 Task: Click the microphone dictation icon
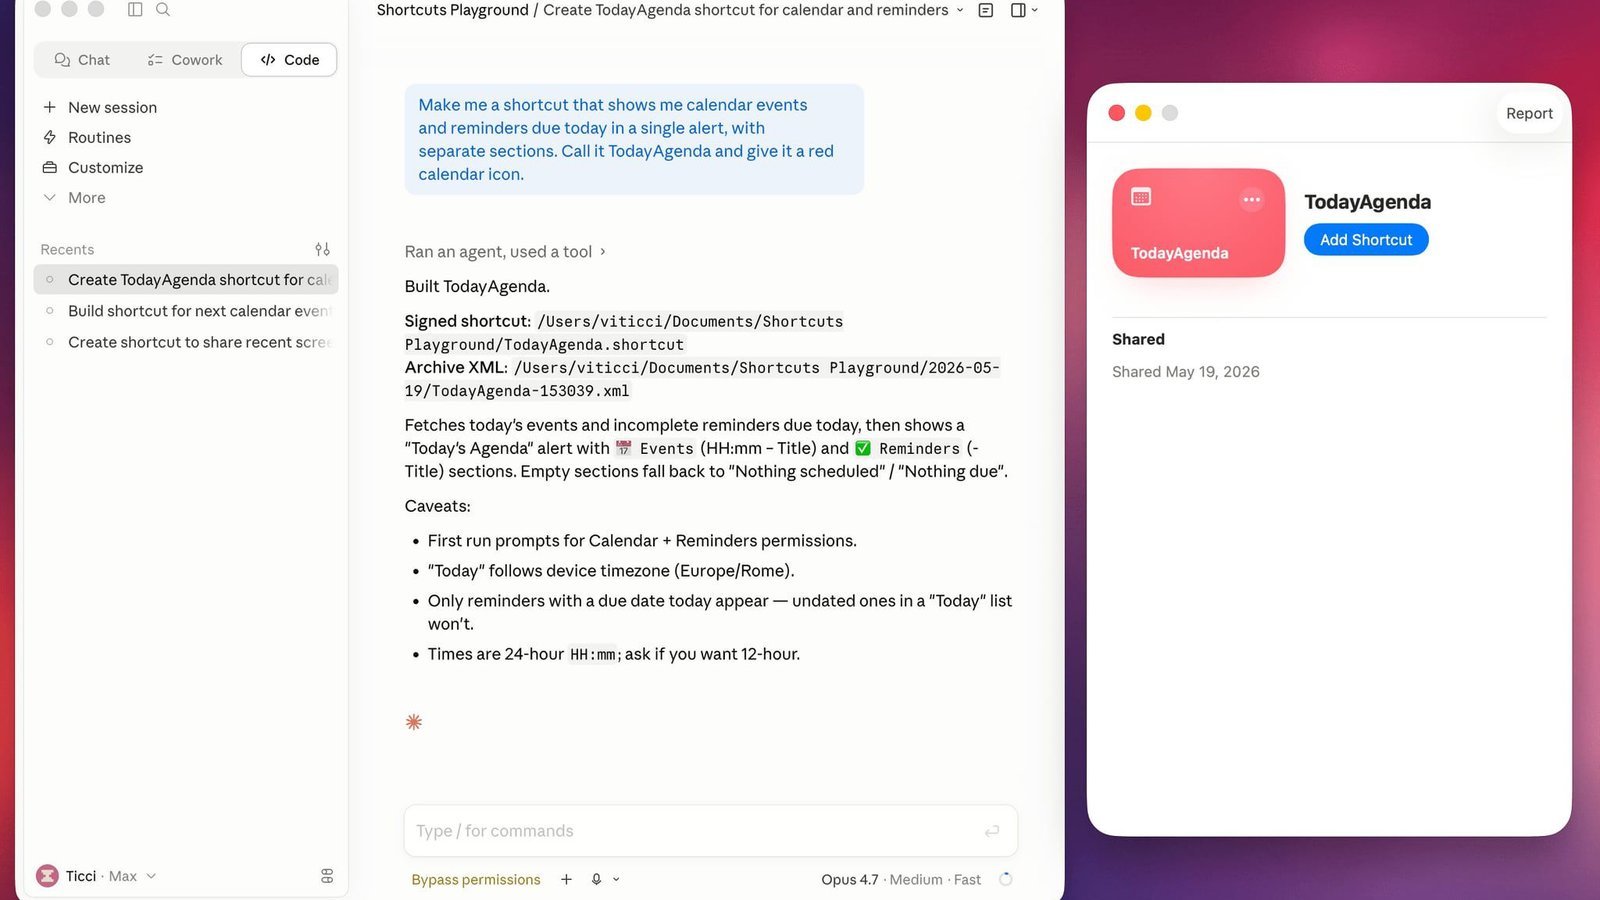596,879
